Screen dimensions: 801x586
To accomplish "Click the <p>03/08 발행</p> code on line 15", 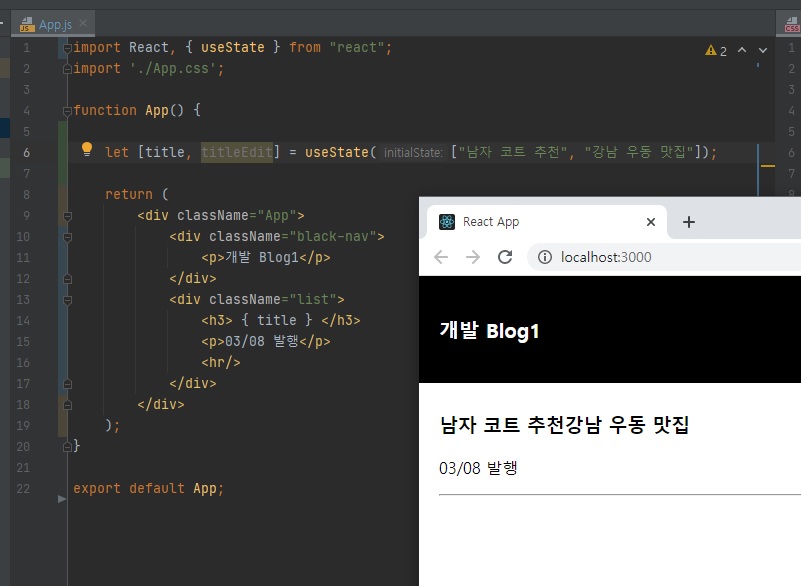I will (x=266, y=341).
